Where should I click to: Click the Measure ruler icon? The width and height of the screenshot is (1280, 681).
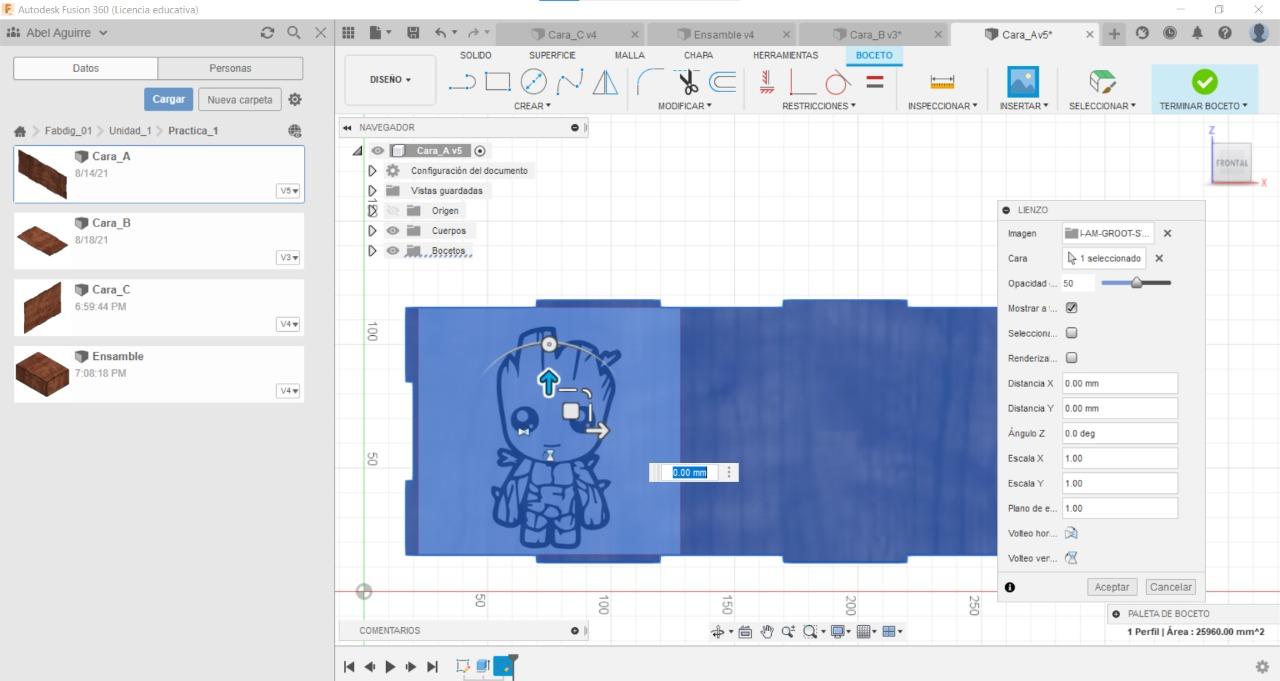click(x=942, y=82)
